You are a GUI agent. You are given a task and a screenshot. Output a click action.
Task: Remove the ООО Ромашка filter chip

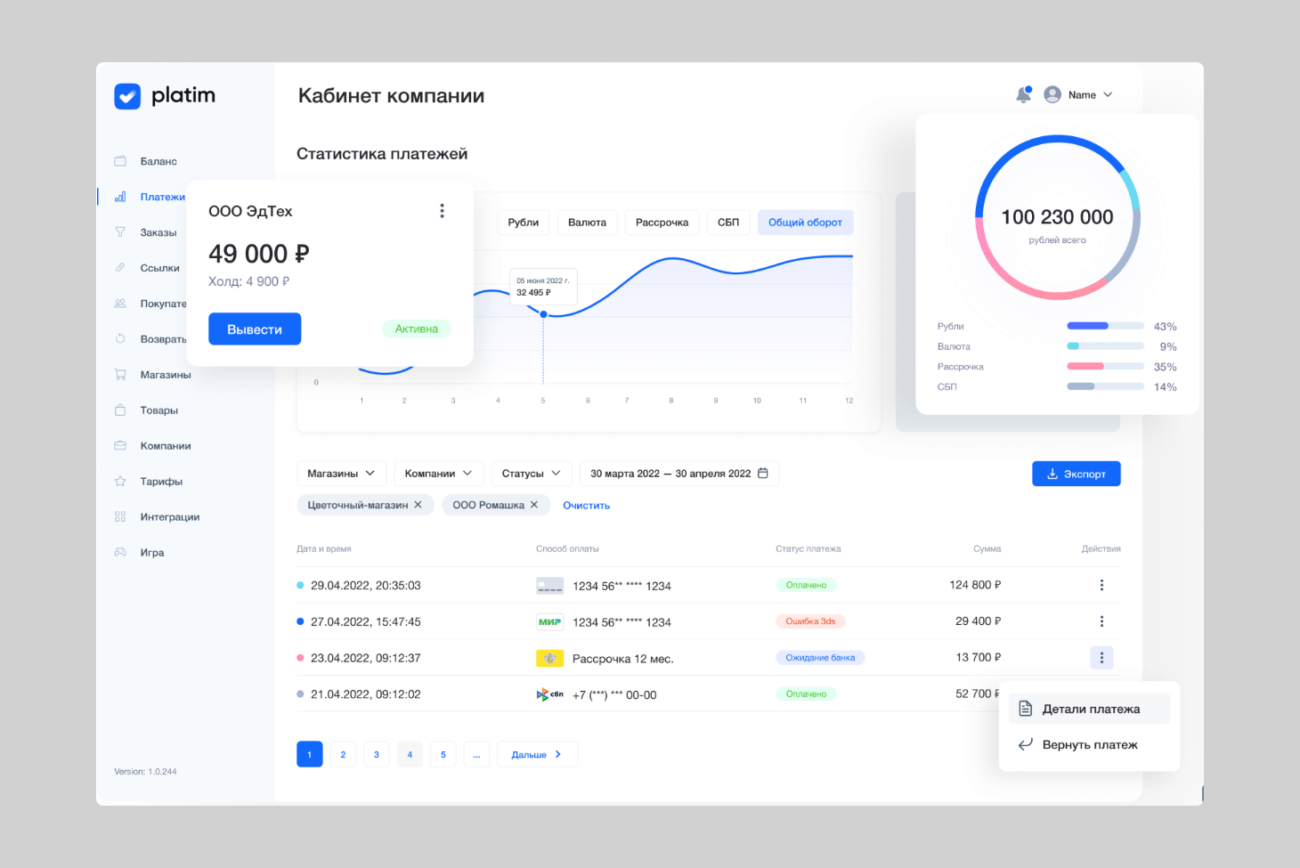pyautogui.click(x=534, y=505)
